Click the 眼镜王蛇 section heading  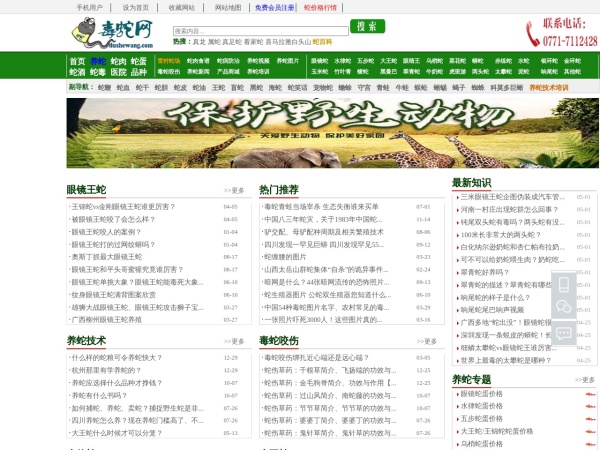point(86,190)
